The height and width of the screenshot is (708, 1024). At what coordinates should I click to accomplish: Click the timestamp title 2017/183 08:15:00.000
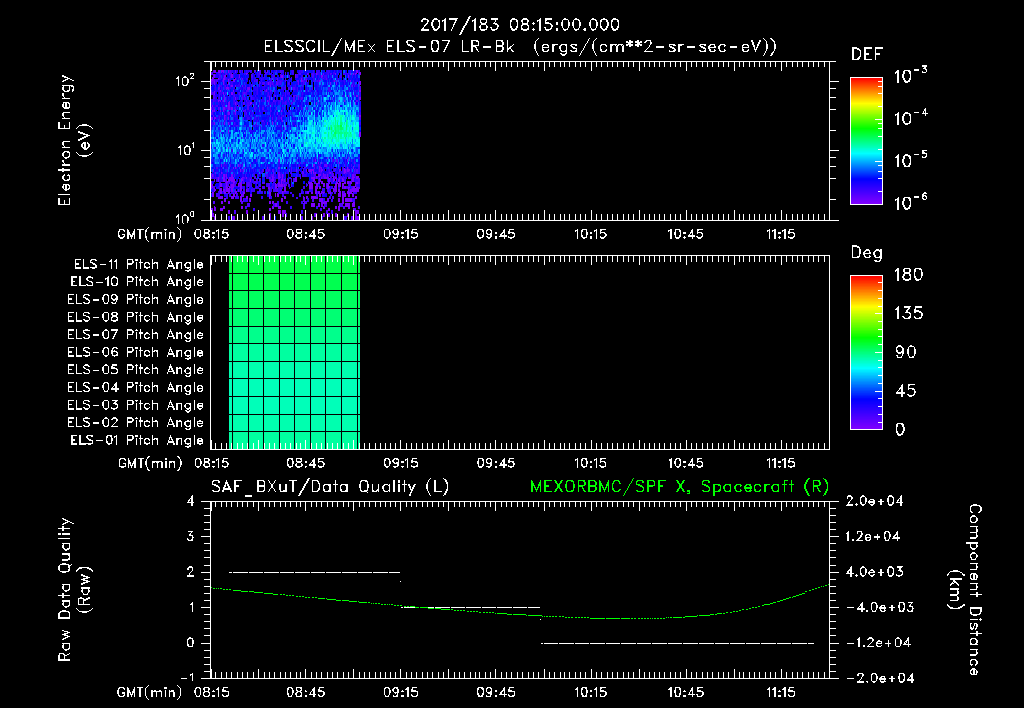(519, 25)
